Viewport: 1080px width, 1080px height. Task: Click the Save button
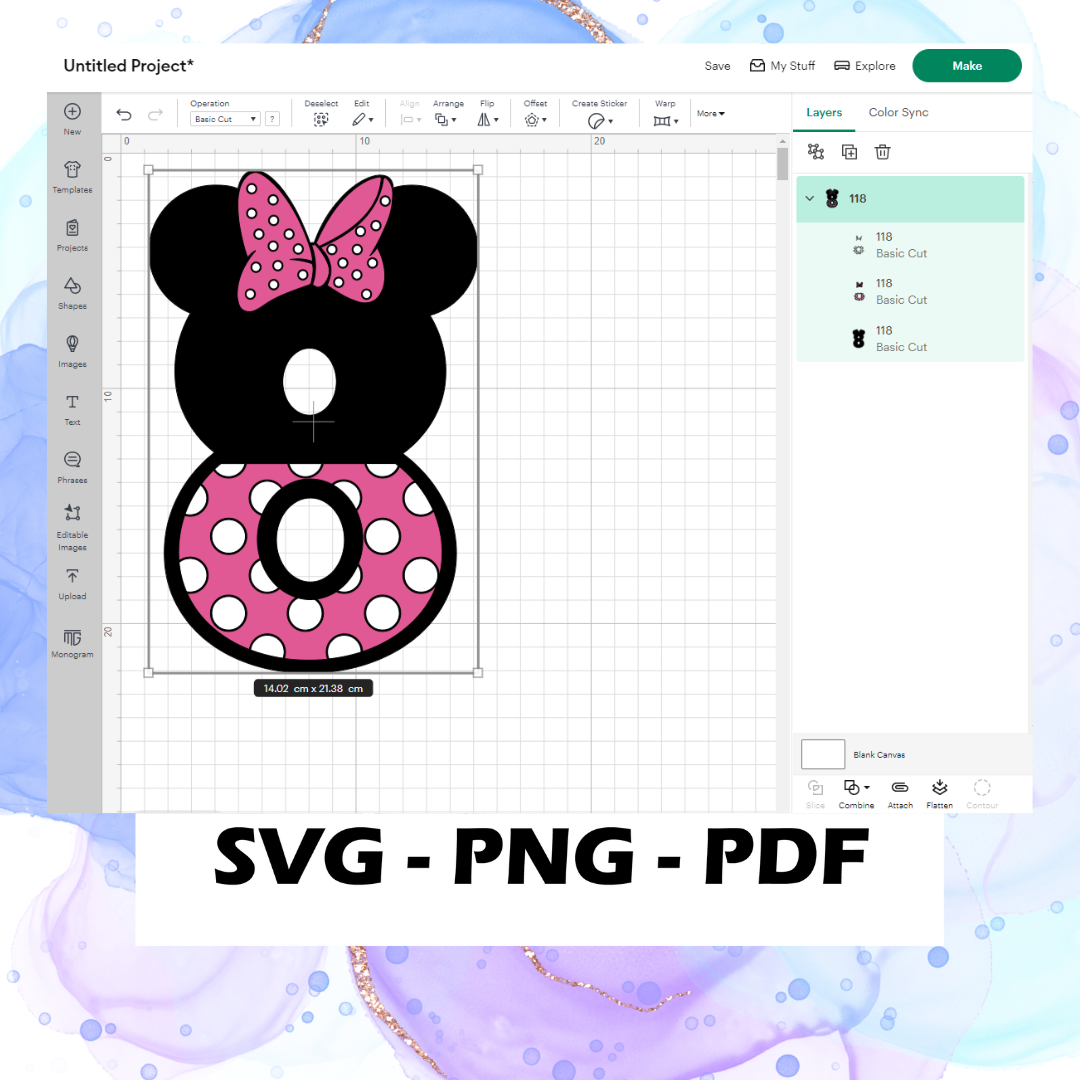click(717, 65)
